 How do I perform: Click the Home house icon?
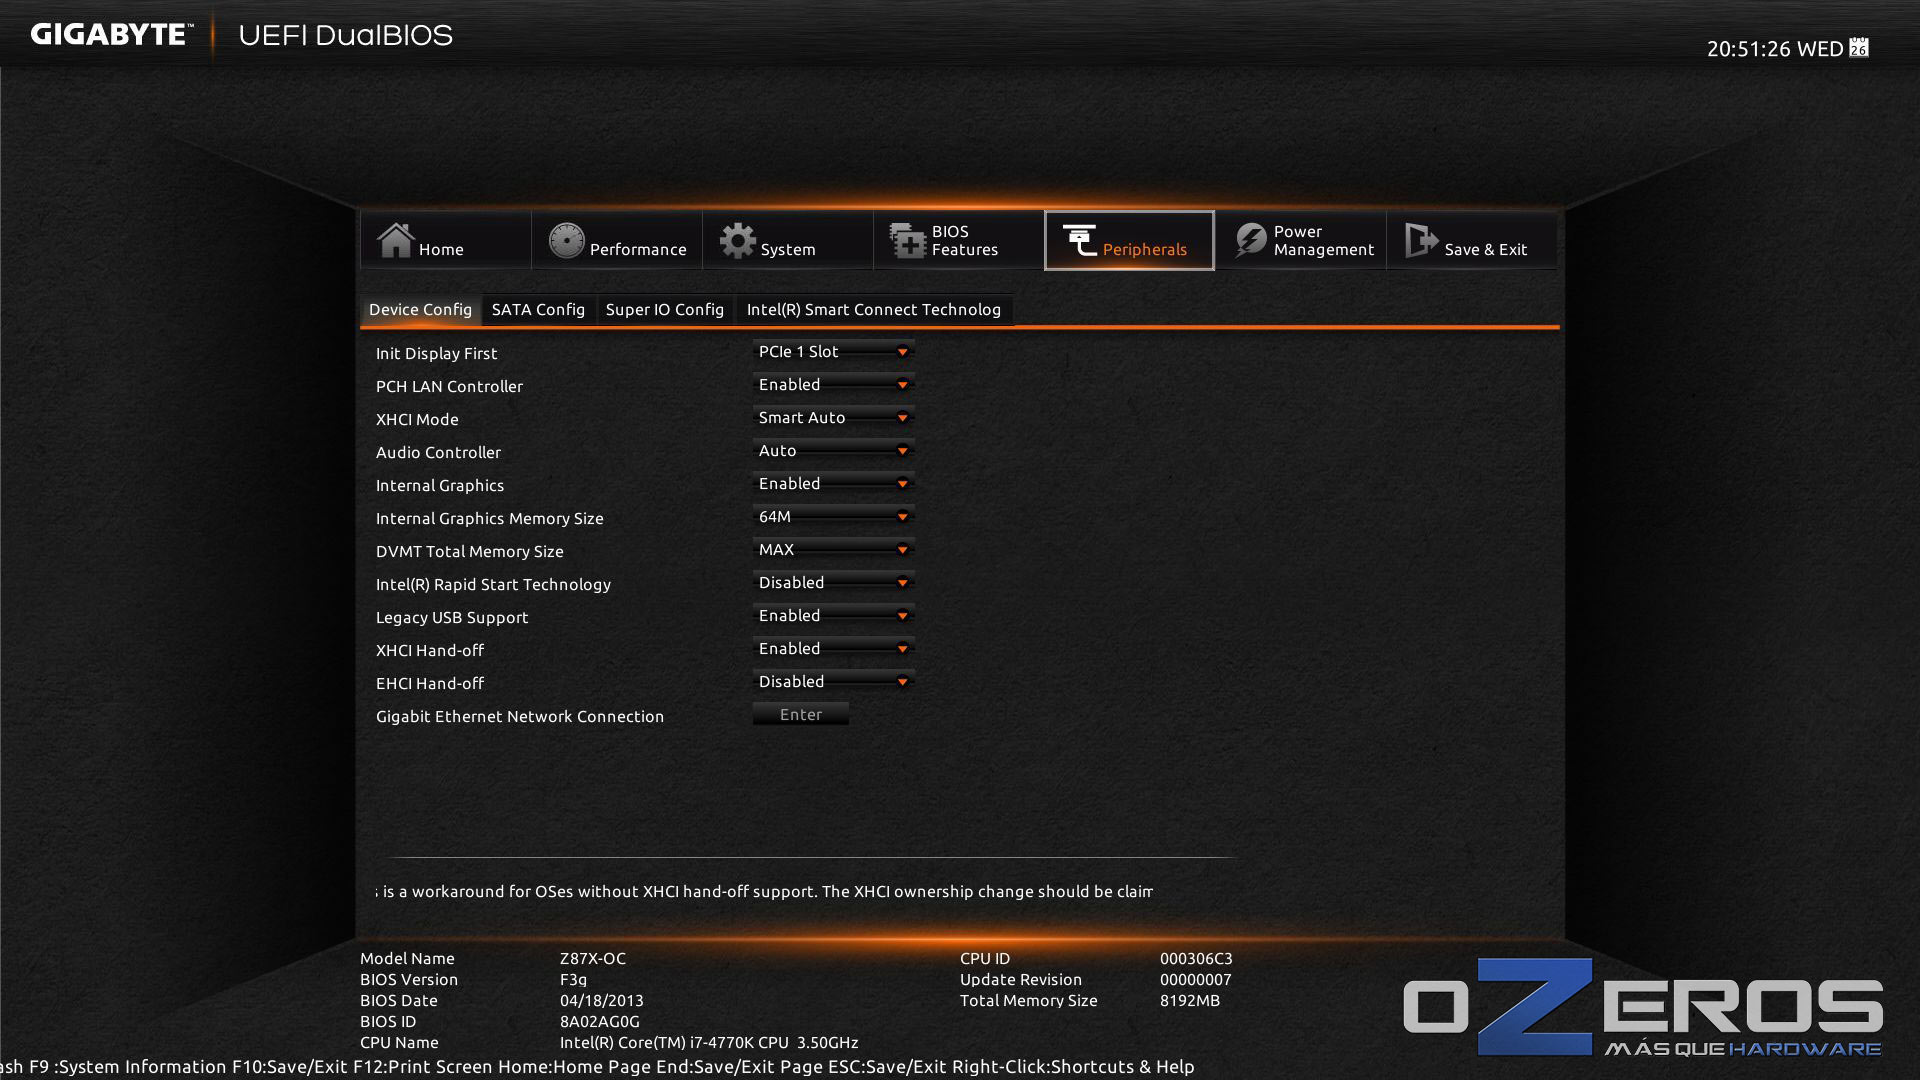pyautogui.click(x=395, y=240)
